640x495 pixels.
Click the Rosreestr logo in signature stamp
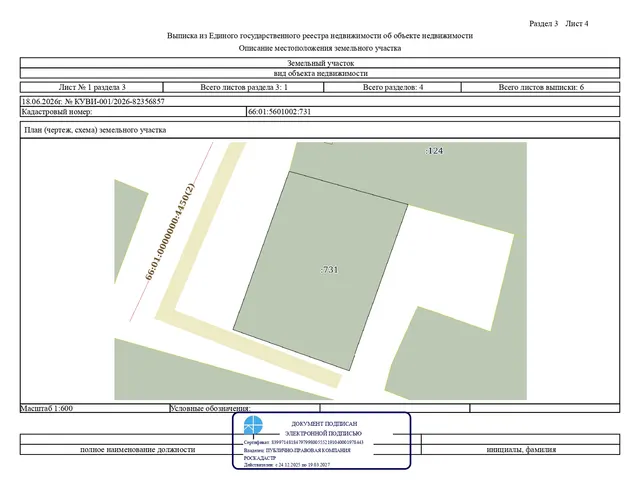(x=253, y=425)
